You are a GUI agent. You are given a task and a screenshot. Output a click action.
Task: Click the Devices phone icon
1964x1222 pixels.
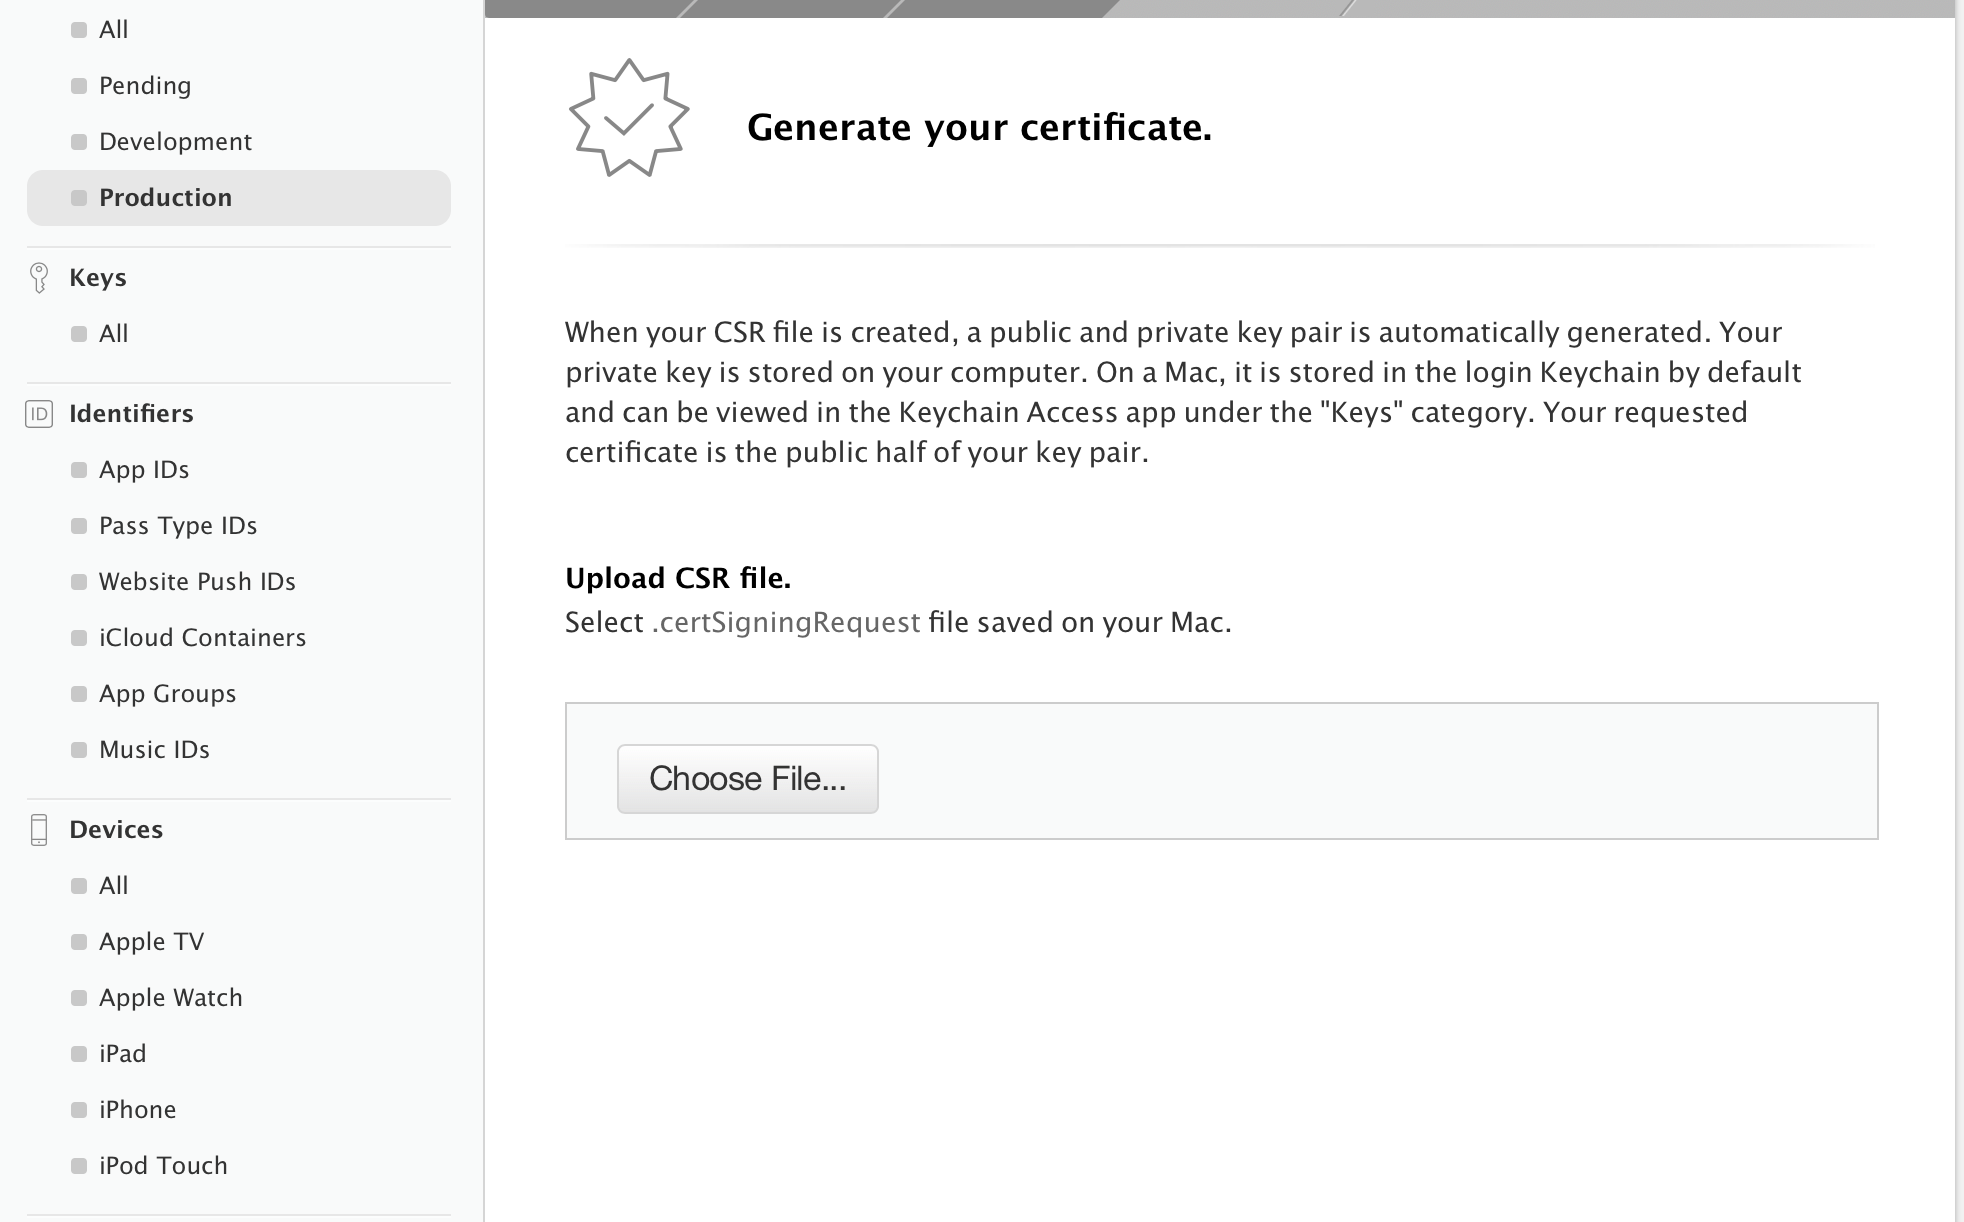point(39,830)
